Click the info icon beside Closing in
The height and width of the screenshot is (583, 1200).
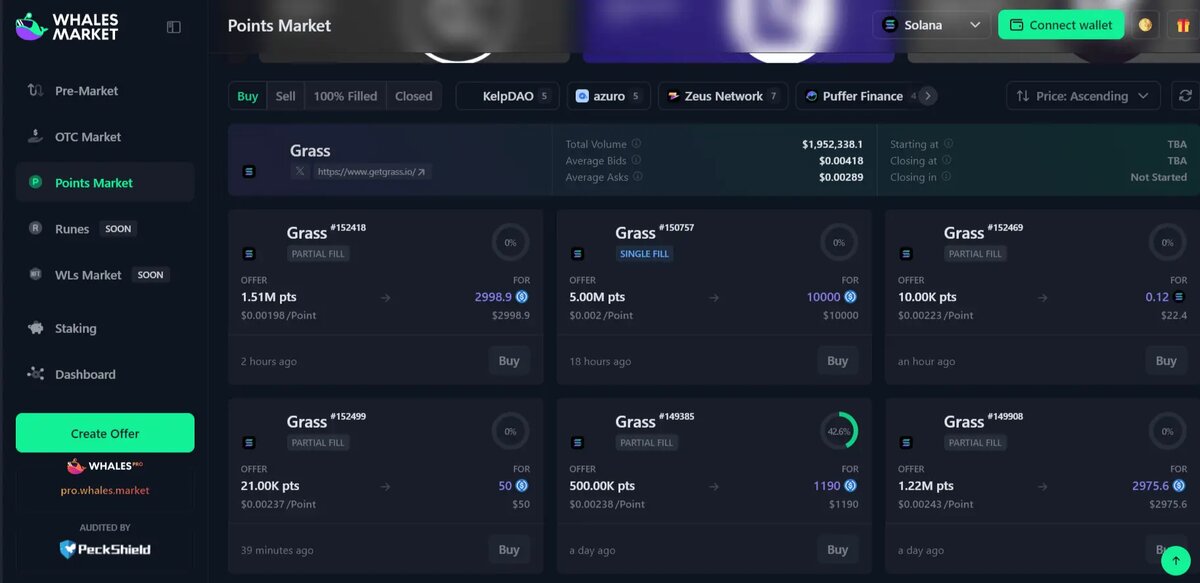(946, 177)
